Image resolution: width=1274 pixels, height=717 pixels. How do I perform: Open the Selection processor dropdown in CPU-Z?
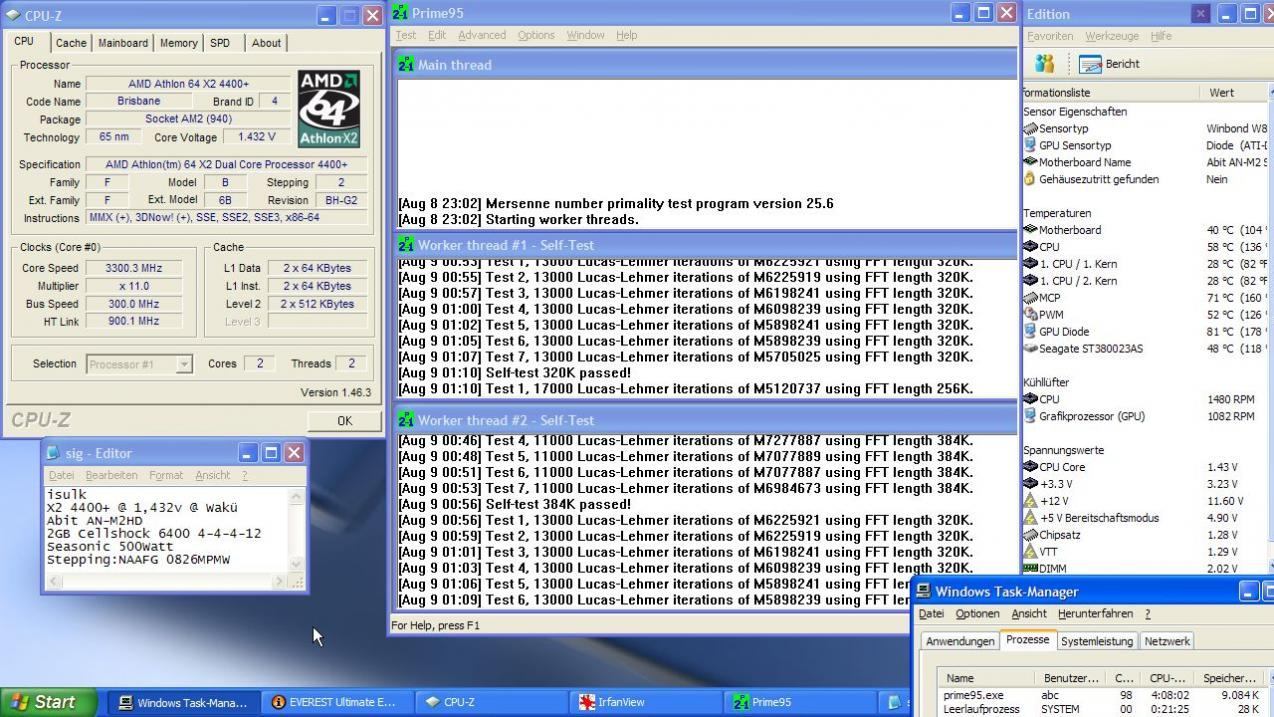183,365
